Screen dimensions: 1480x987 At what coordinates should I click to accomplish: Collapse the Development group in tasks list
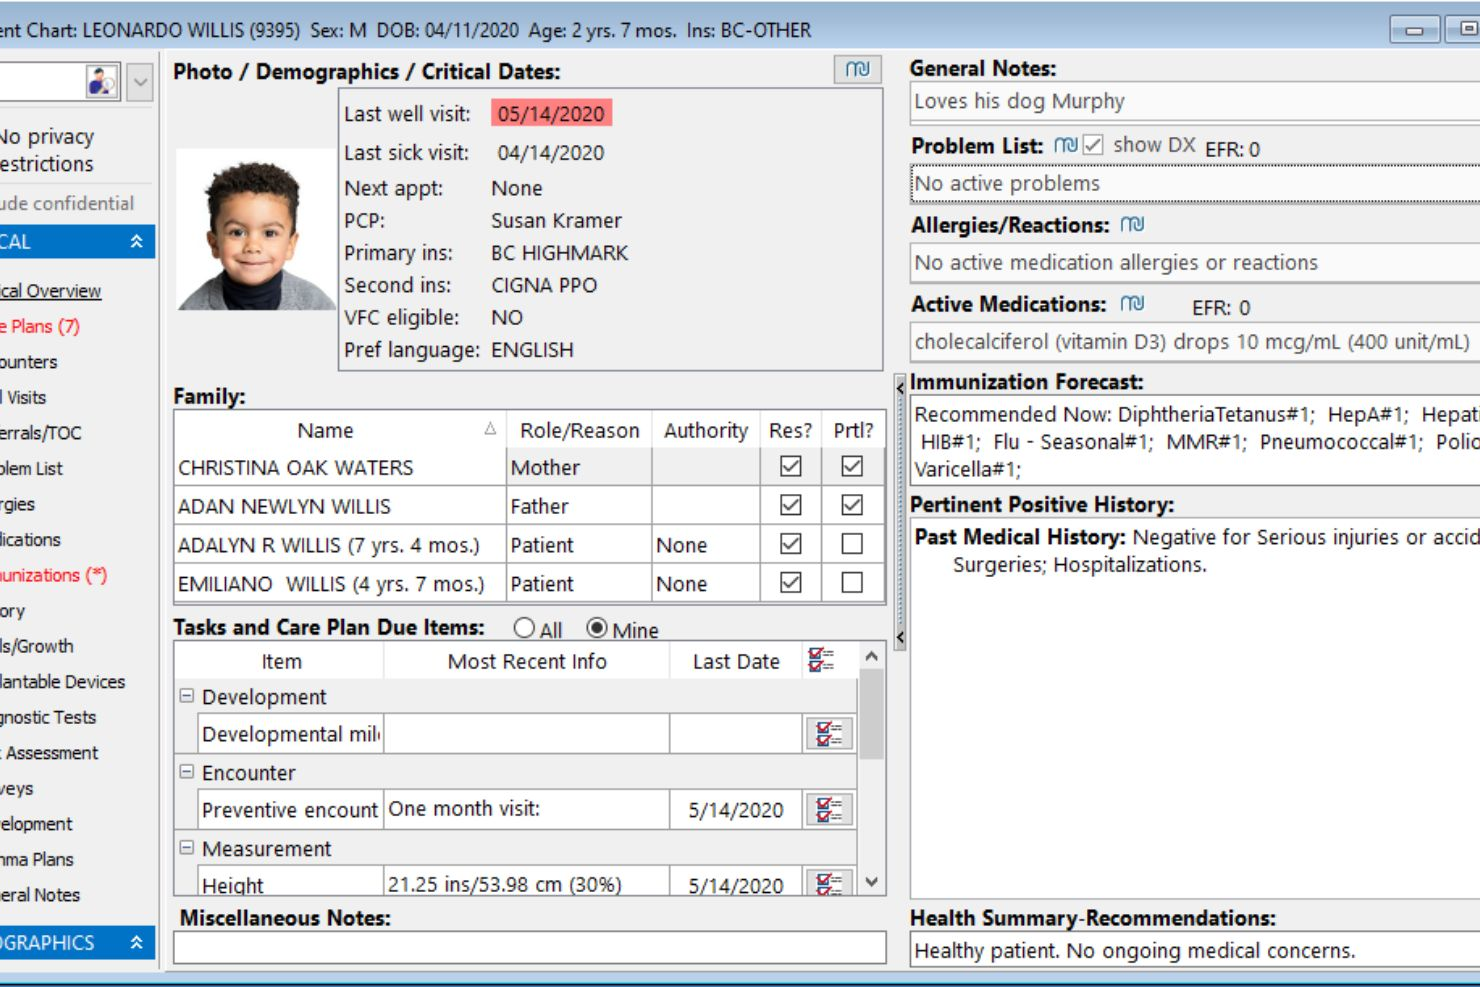(x=186, y=695)
